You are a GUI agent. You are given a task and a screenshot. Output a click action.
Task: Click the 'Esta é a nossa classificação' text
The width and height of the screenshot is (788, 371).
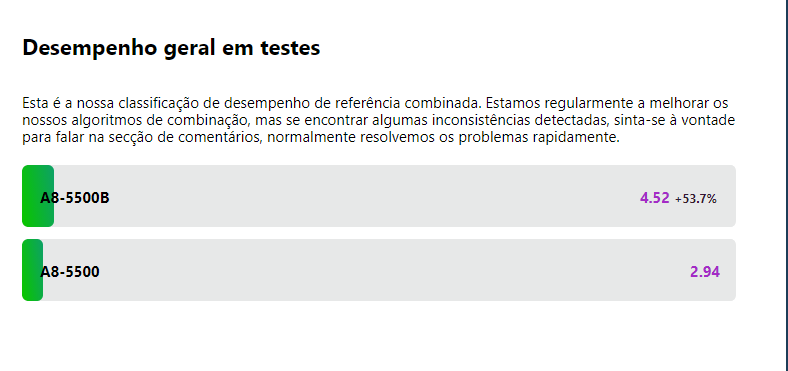coord(103,104)
